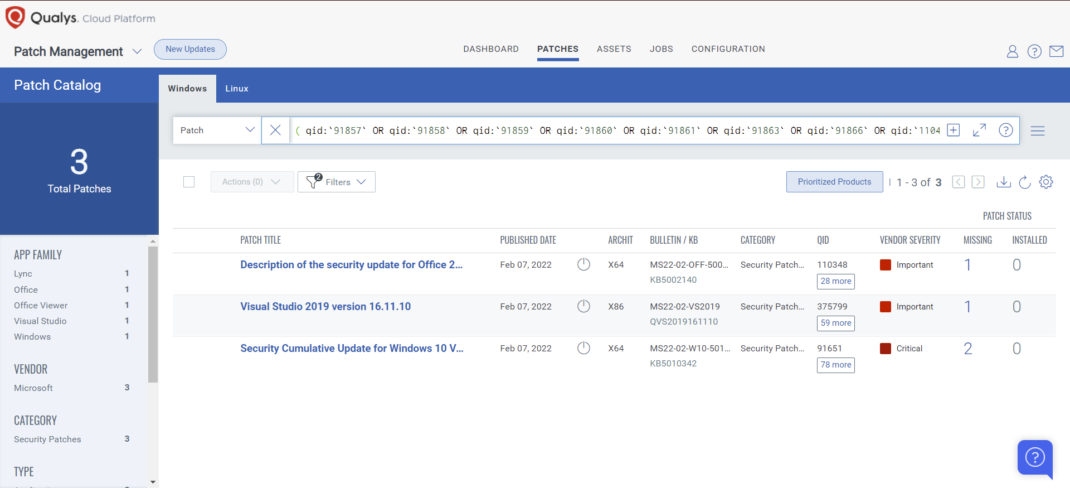Open the help icon in the header
Screen dimensions: 1070x488
[1035, 51]
